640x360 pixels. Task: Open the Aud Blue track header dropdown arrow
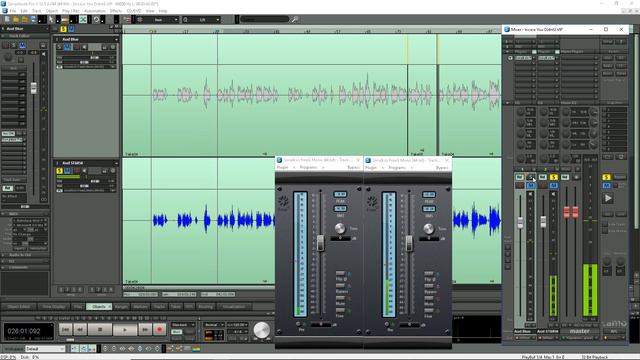[116, 40]
